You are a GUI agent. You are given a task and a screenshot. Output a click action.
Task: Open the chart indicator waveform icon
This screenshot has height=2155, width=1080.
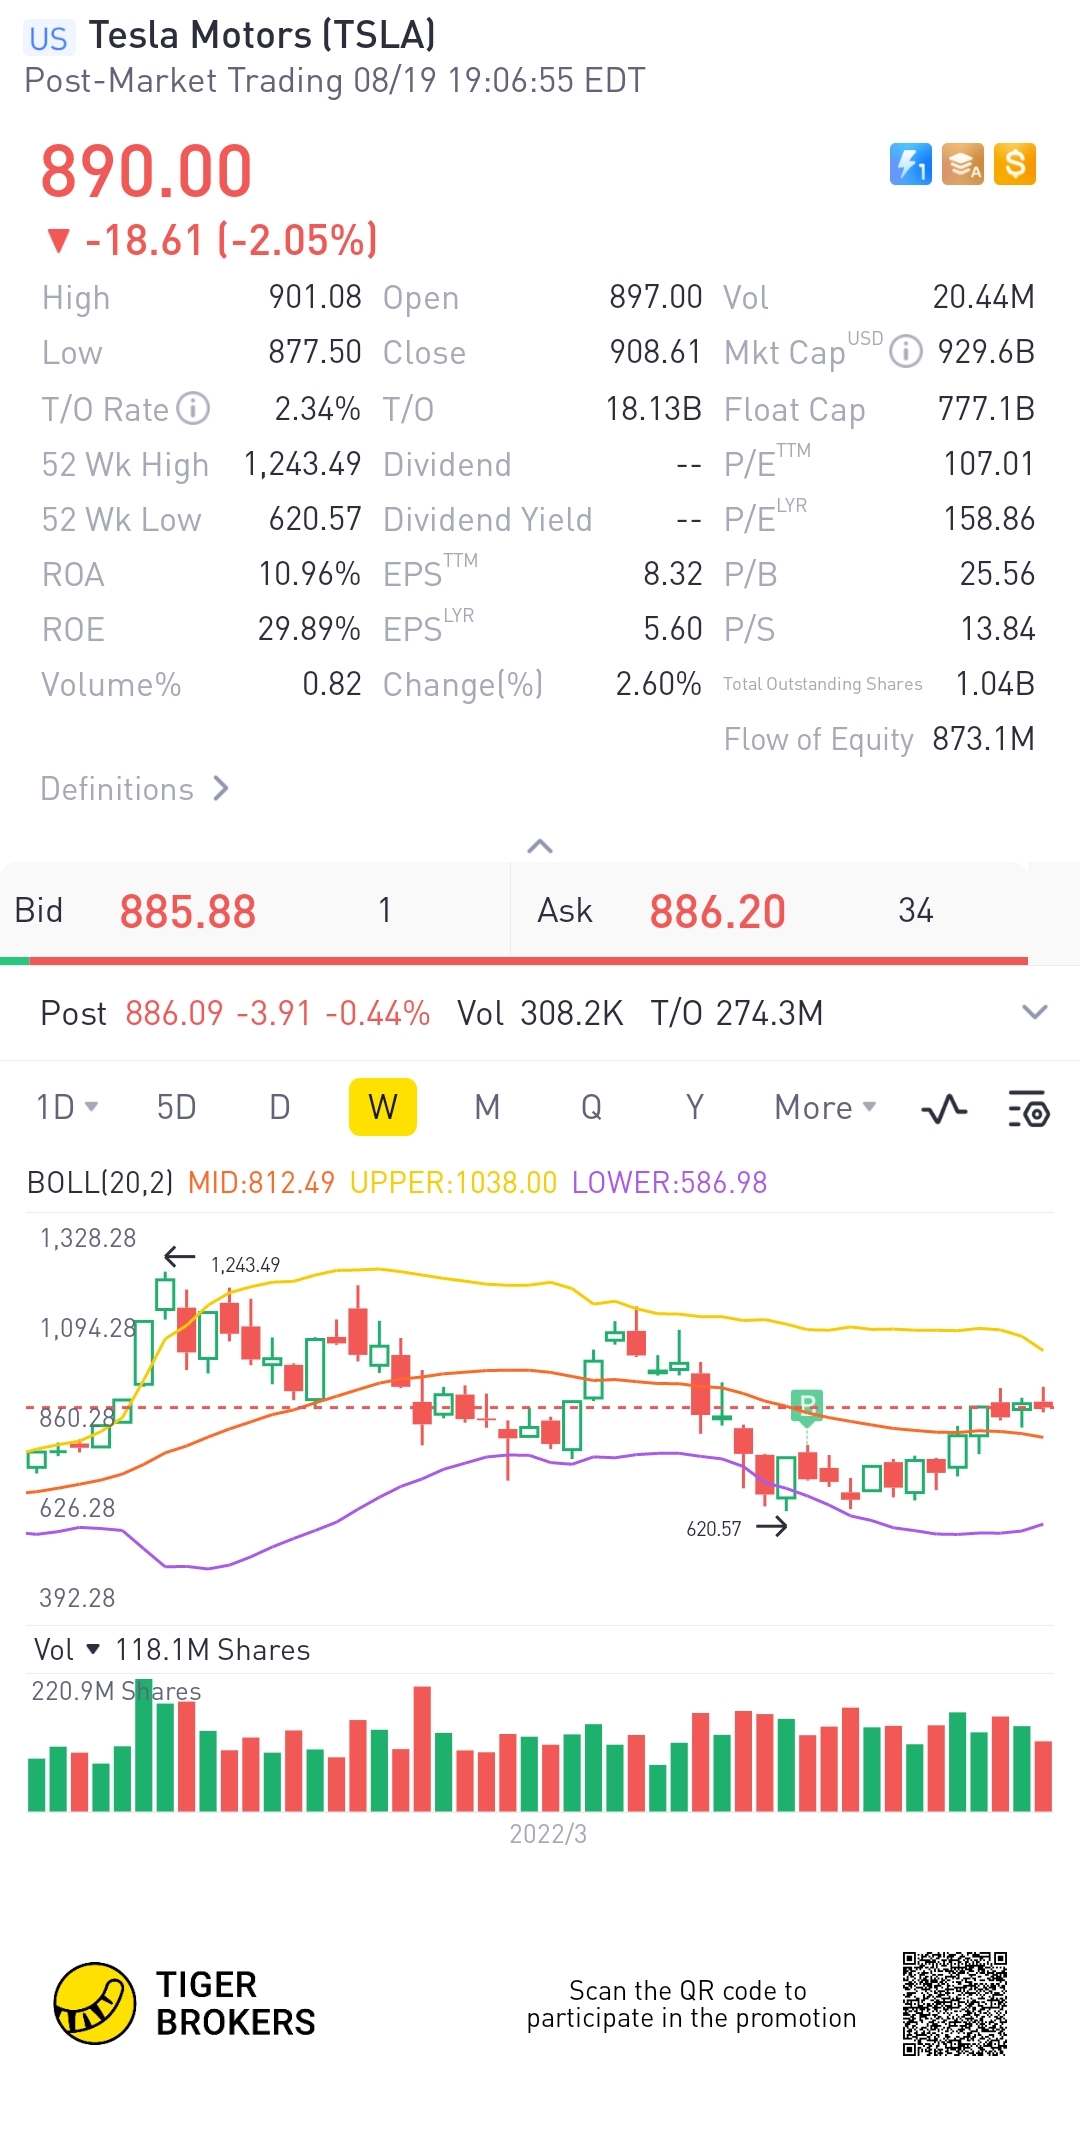tap(944, 1108)
